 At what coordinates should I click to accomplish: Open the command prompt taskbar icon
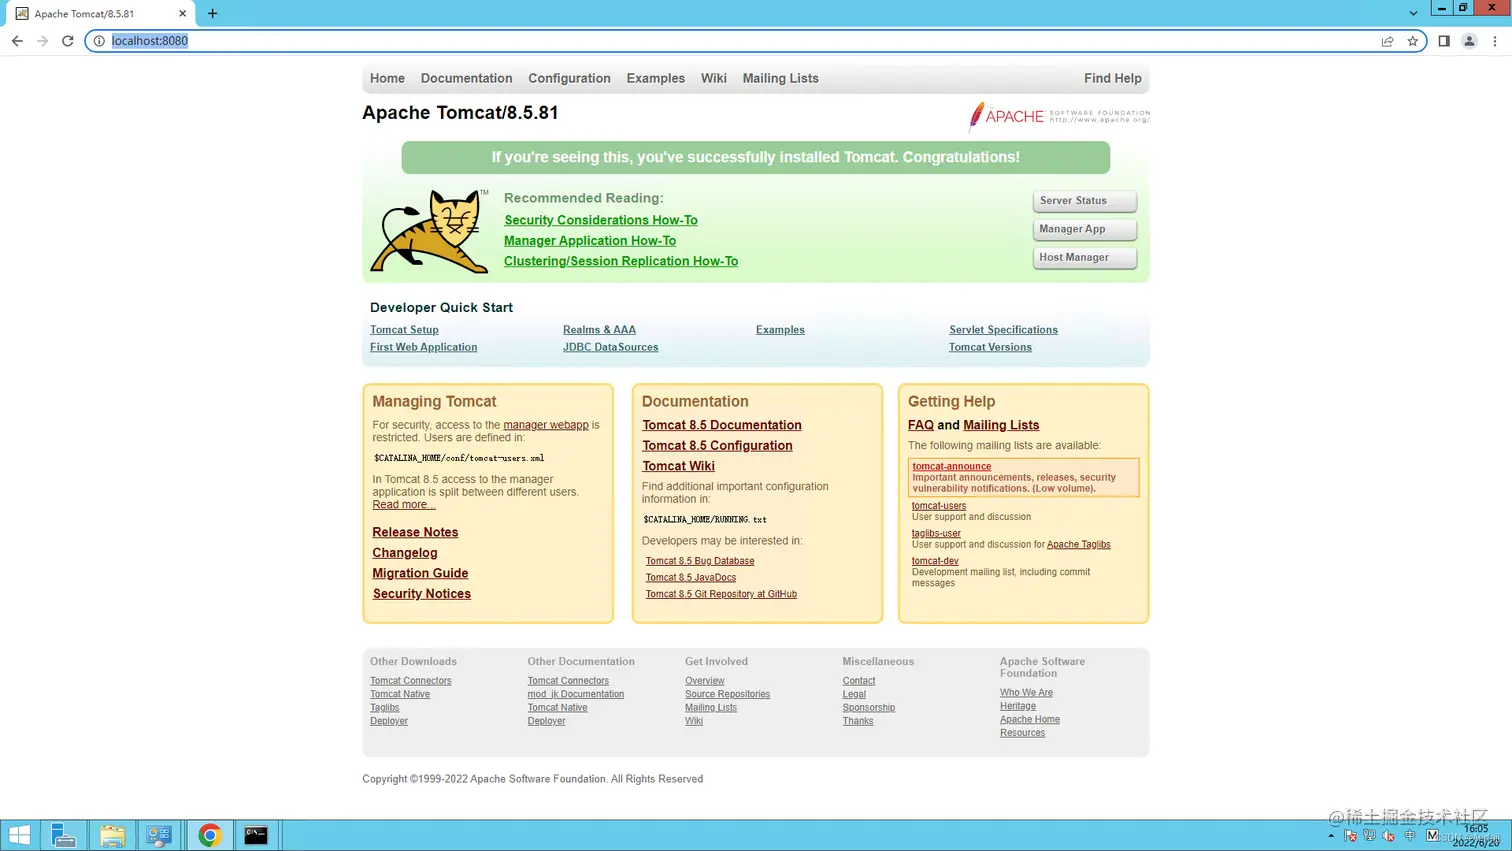[x=256, y=835]
